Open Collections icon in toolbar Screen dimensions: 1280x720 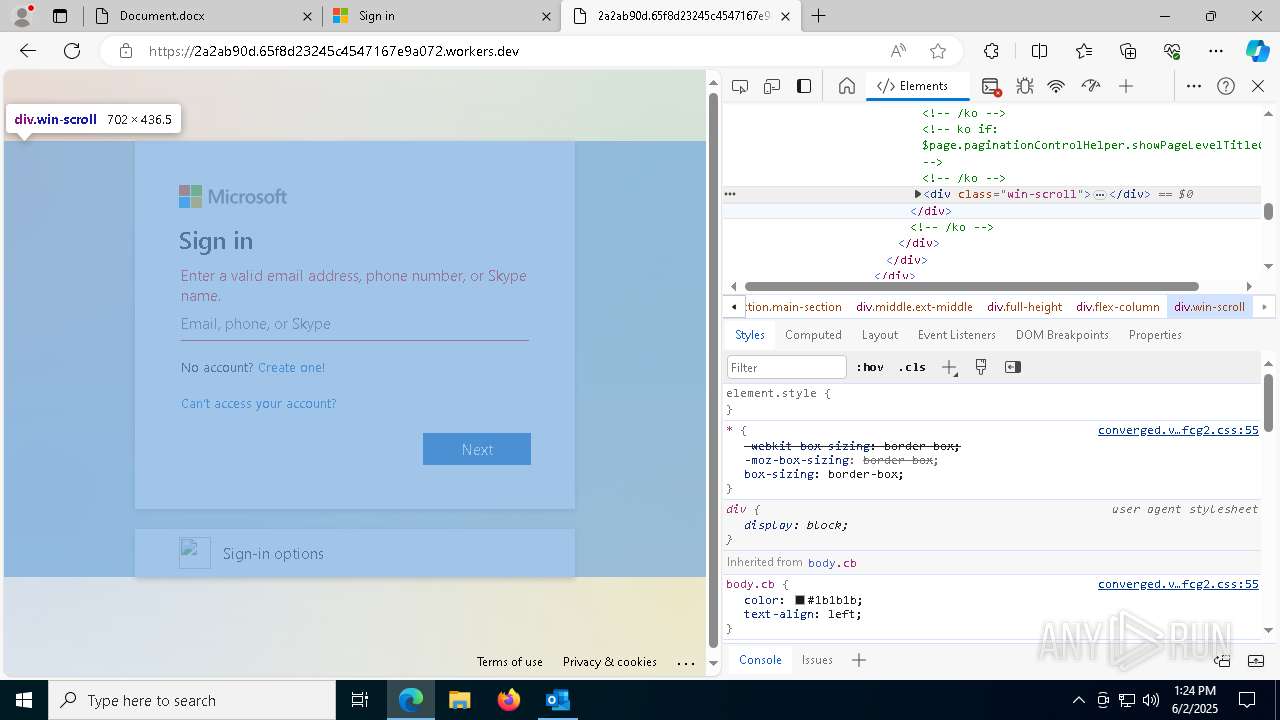tap(1128, 51)
